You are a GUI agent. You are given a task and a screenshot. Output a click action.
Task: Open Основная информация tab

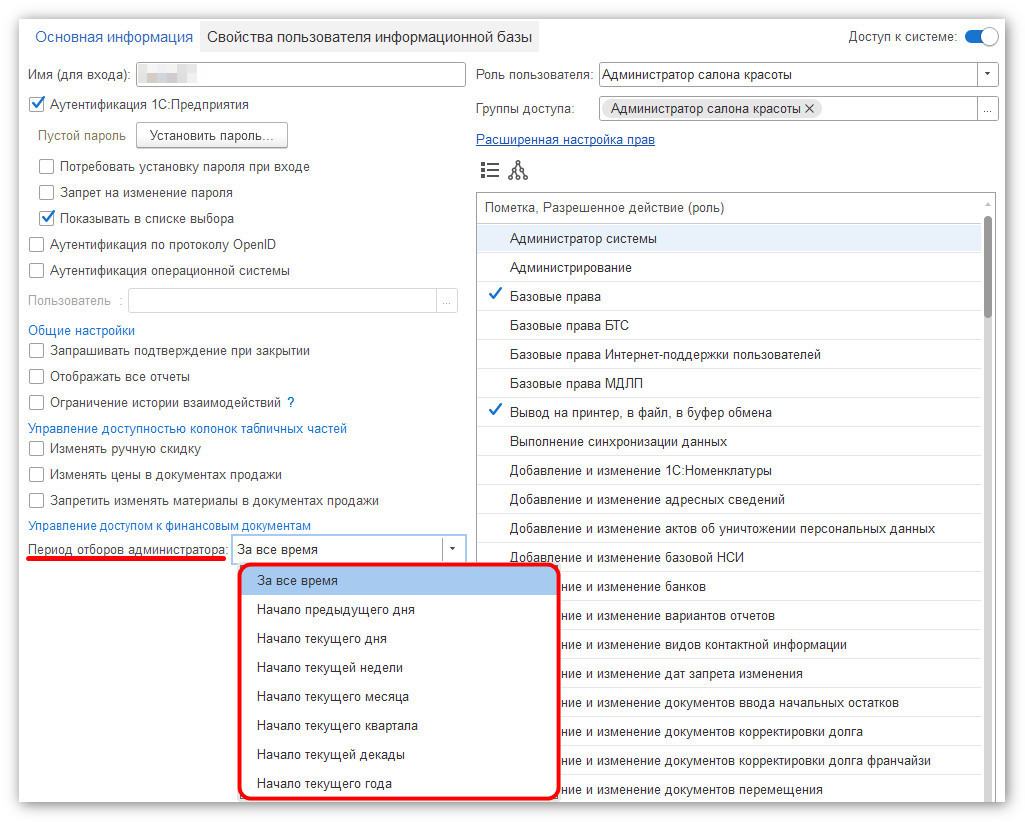click(x=114, y=37)
